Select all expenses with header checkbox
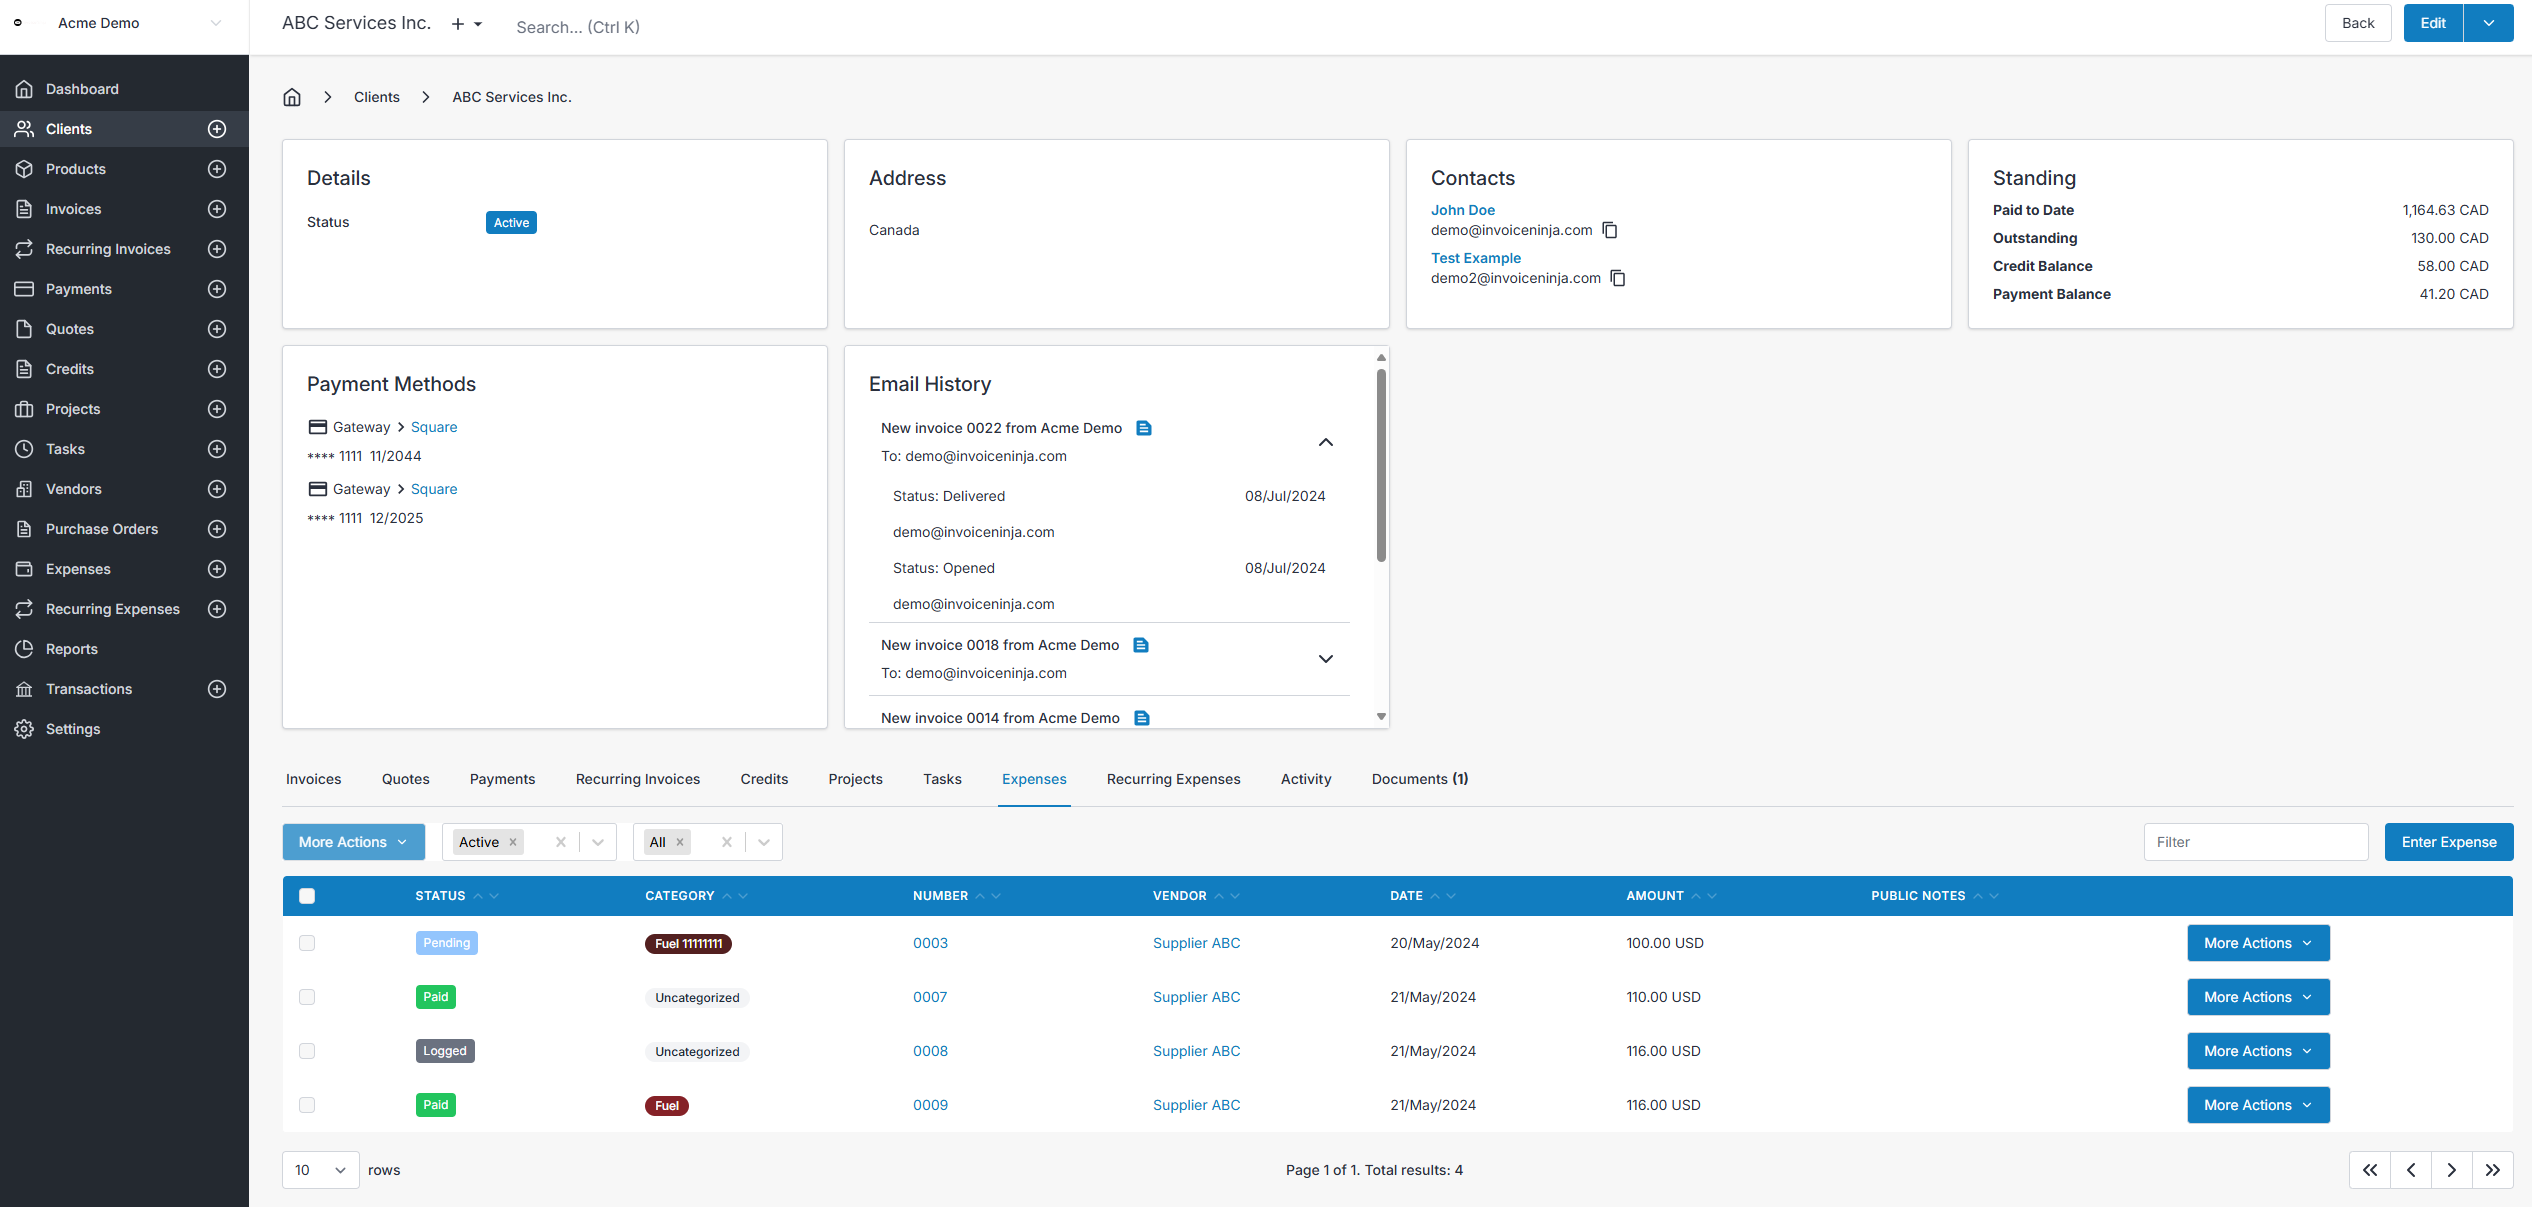The width and height of the screenshot is (2532, 1207). point(307,896)
